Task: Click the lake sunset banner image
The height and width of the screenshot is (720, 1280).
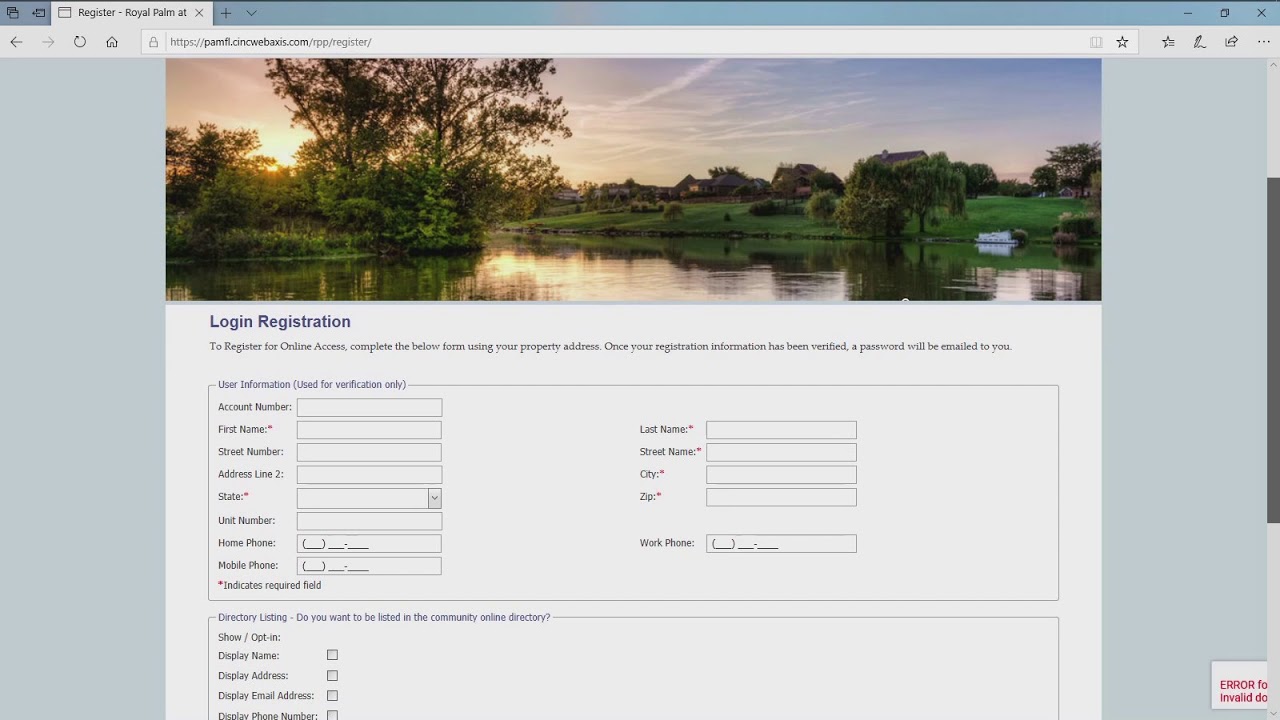Action: pyautogui.click(x=633, y=179)
